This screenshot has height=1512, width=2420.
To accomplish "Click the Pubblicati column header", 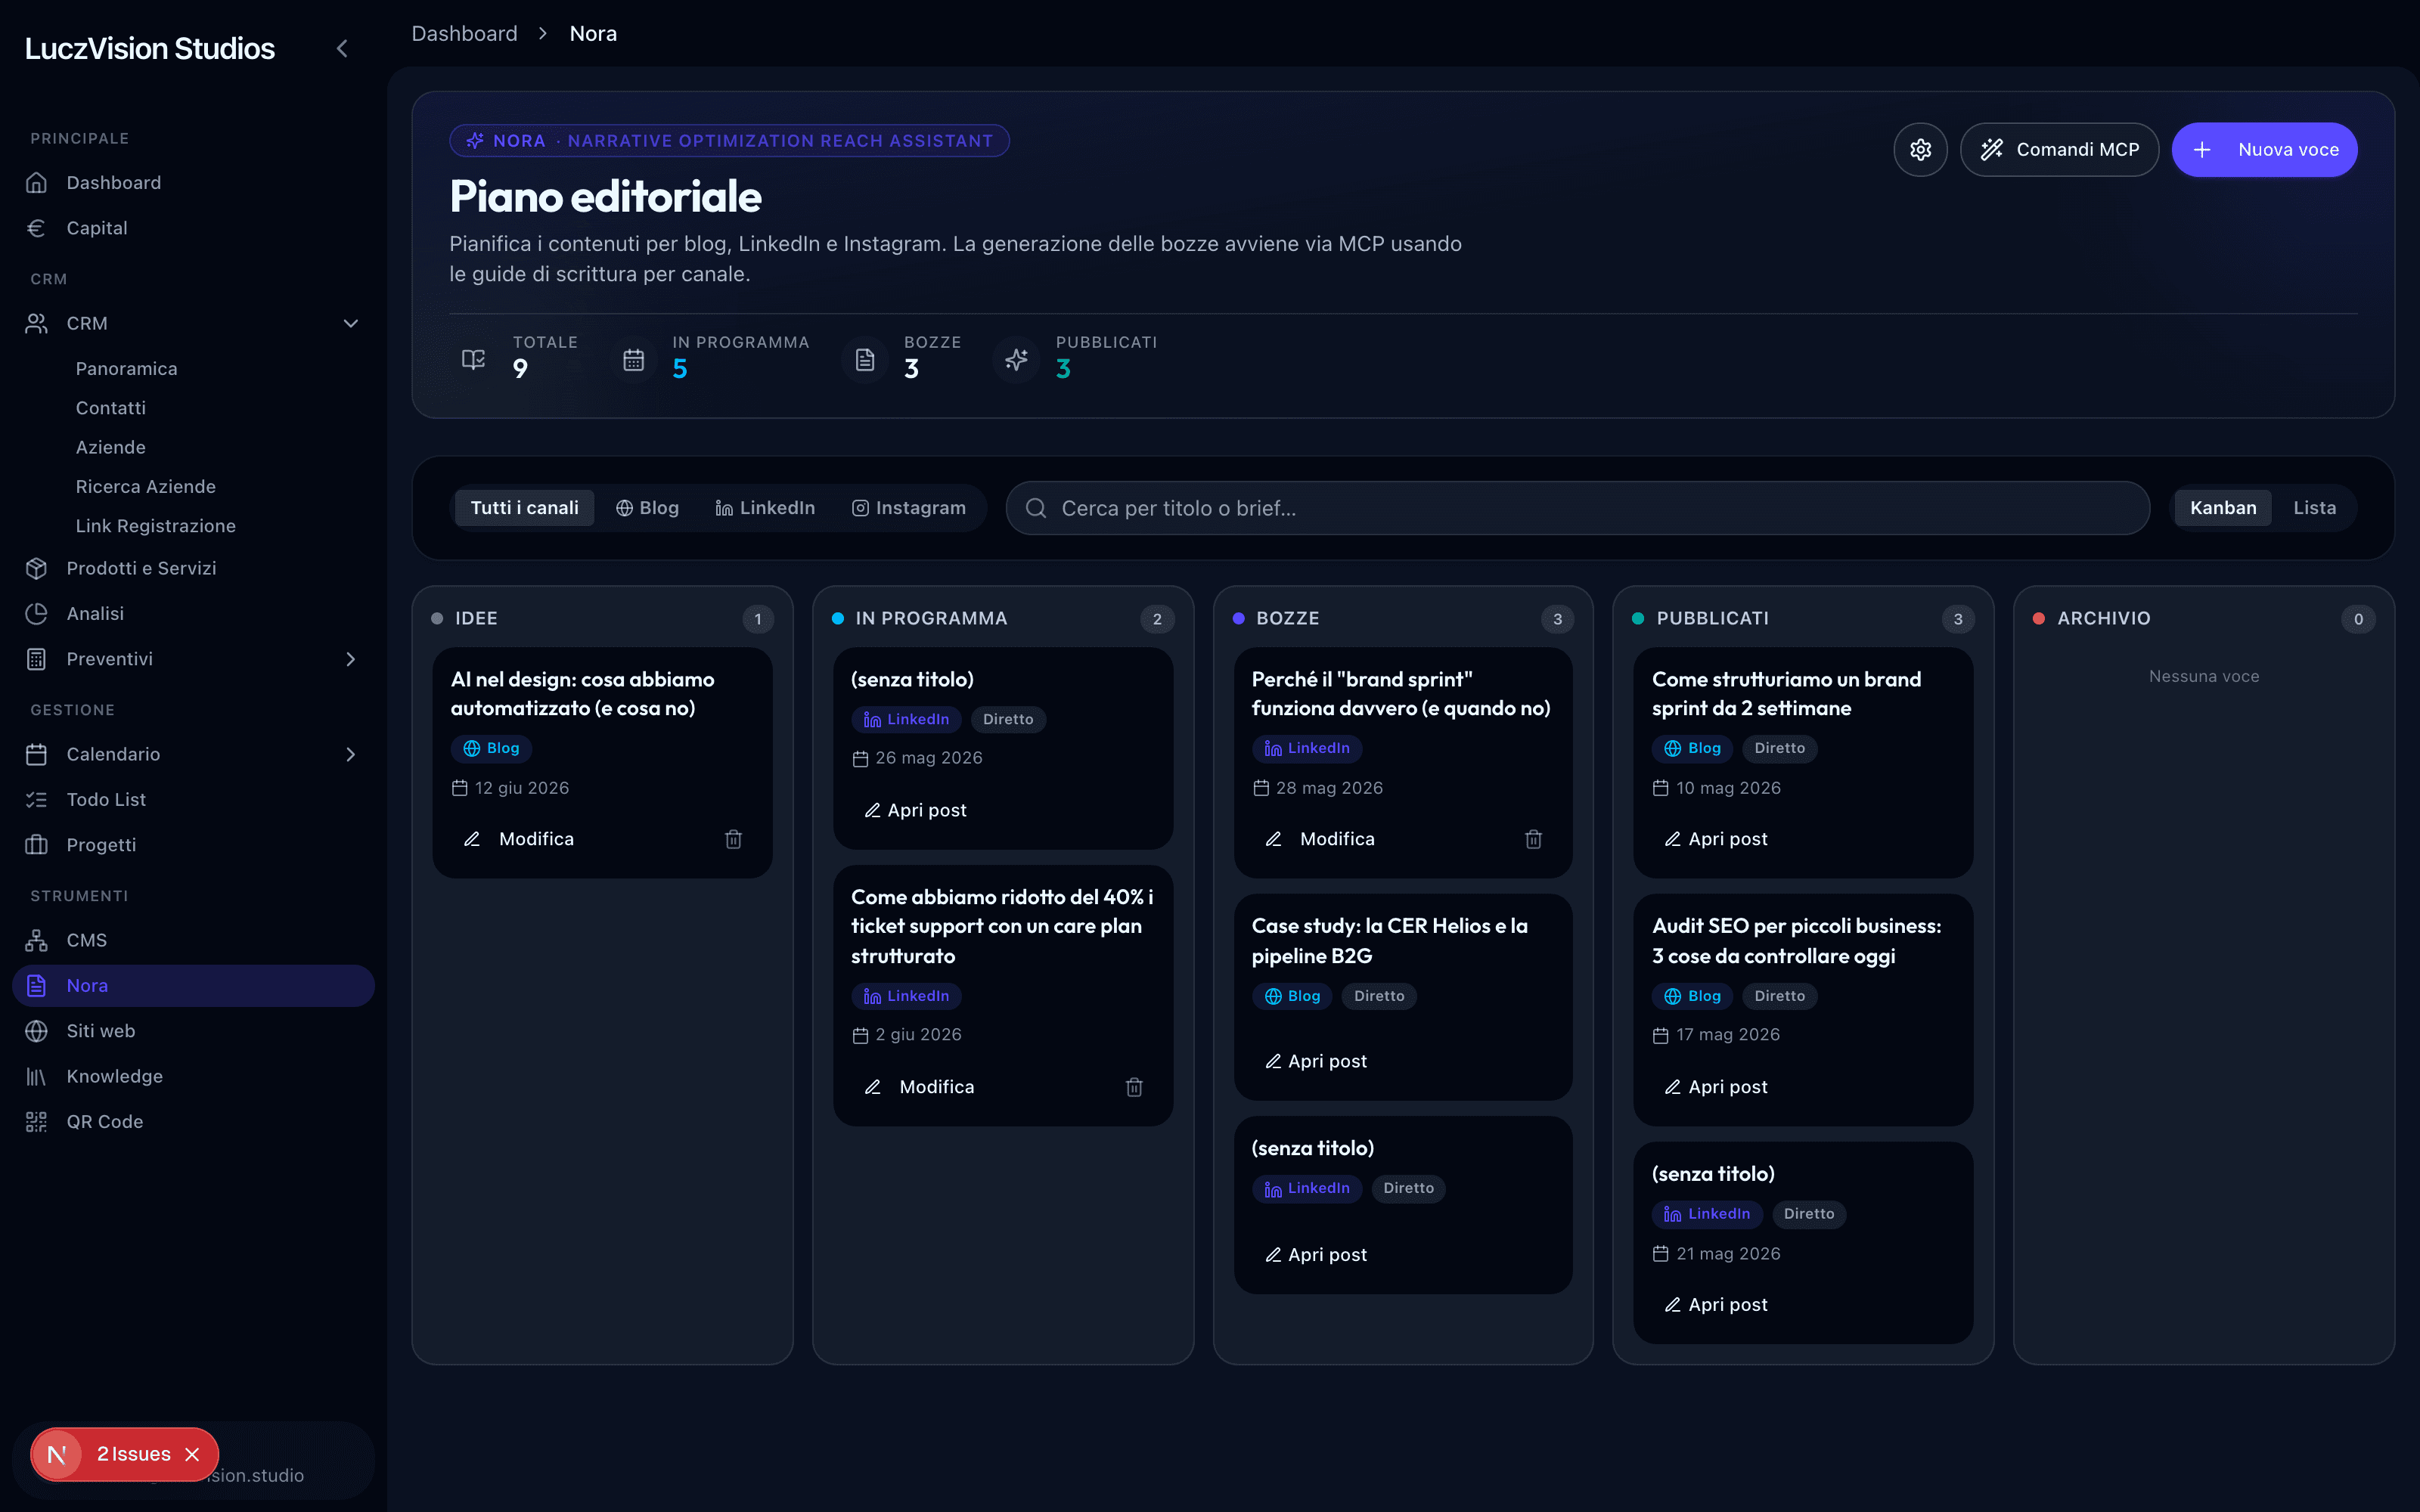I will coord(1712,619).
